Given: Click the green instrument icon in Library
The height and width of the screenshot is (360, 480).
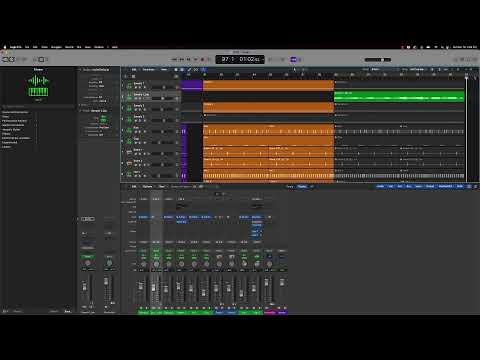Looking at the screenshot, I should 38,86.
